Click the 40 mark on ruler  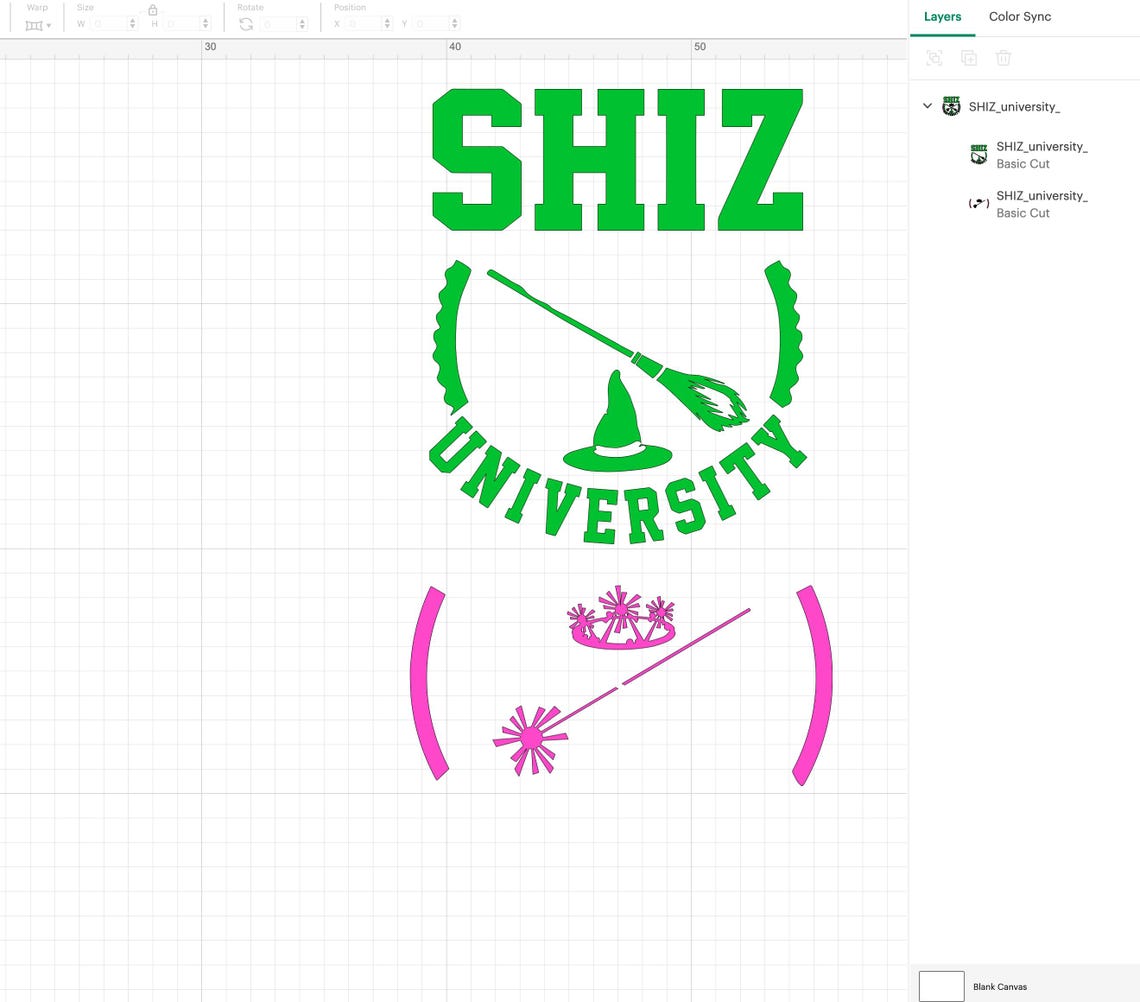click(x=454, y=47)
